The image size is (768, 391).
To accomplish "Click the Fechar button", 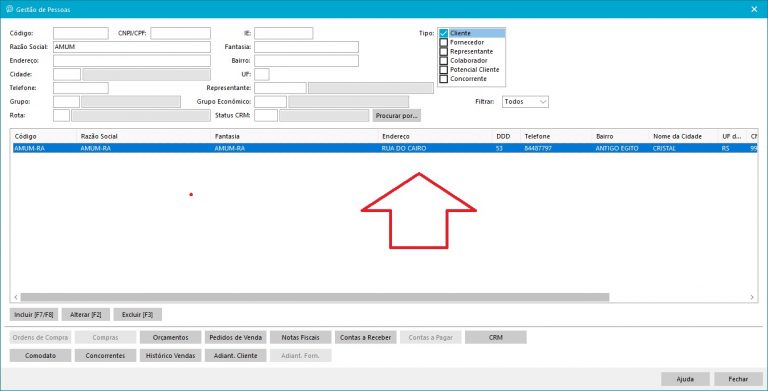I will [x=738, y=379].
